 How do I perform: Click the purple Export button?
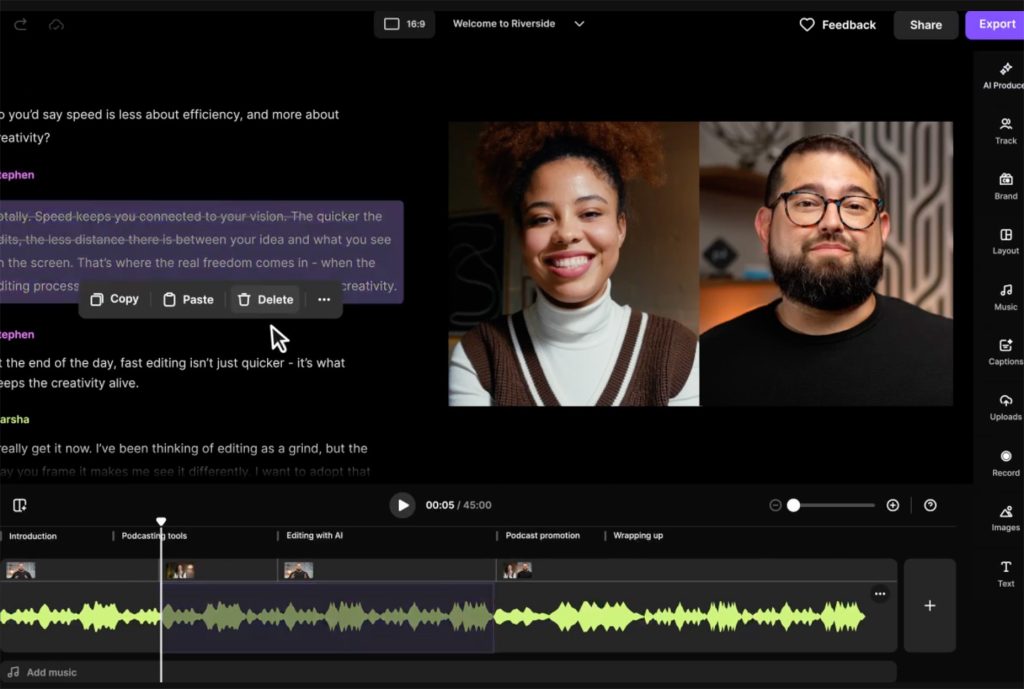tap(995, 24)
